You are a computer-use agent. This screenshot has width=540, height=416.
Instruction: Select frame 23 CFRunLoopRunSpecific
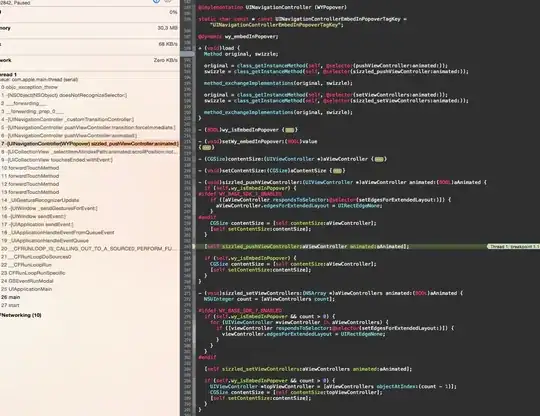(33, 273)
